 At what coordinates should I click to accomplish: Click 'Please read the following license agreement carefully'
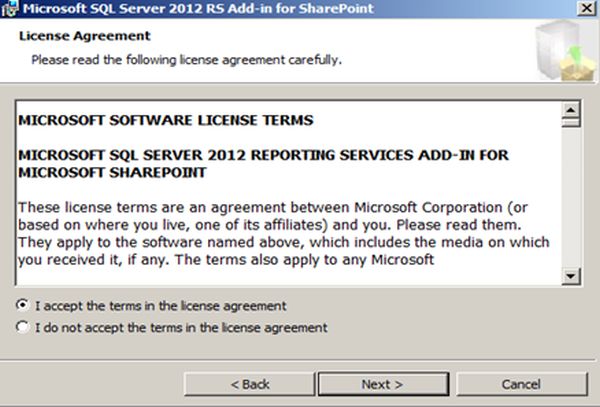pyautogui.click(x=186, y=60)
